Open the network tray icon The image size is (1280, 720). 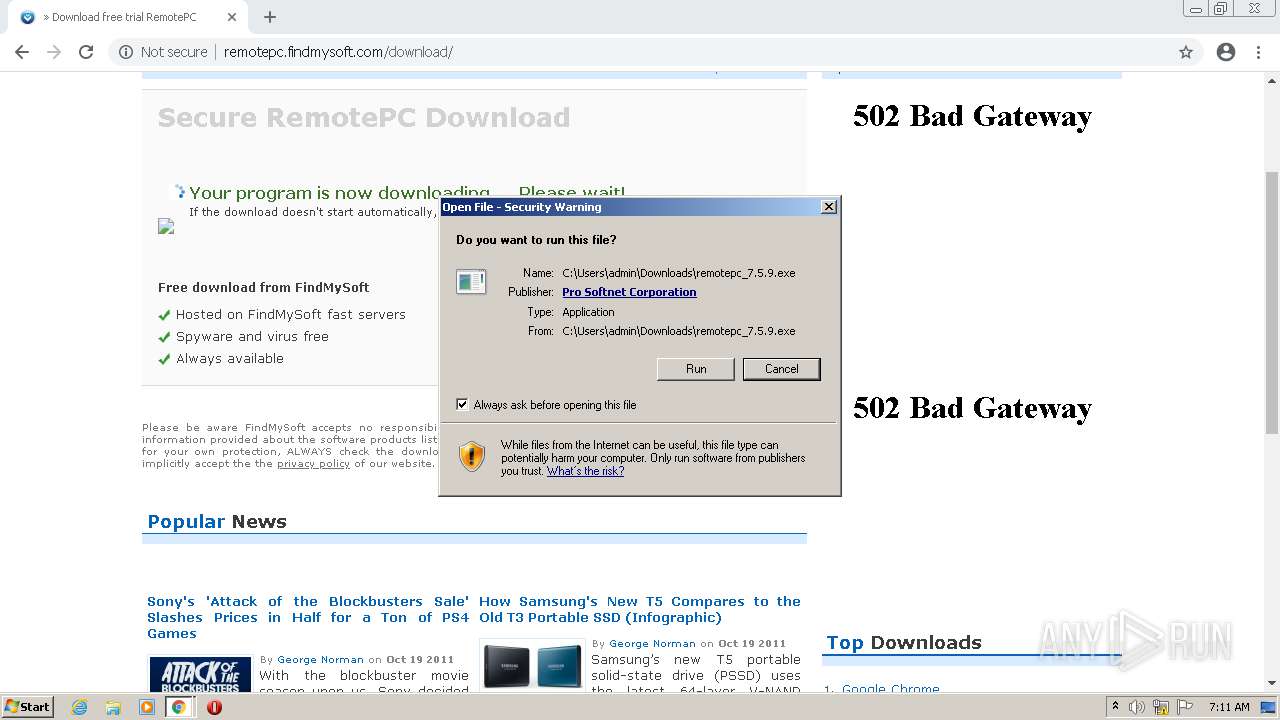pos(1161,707)
